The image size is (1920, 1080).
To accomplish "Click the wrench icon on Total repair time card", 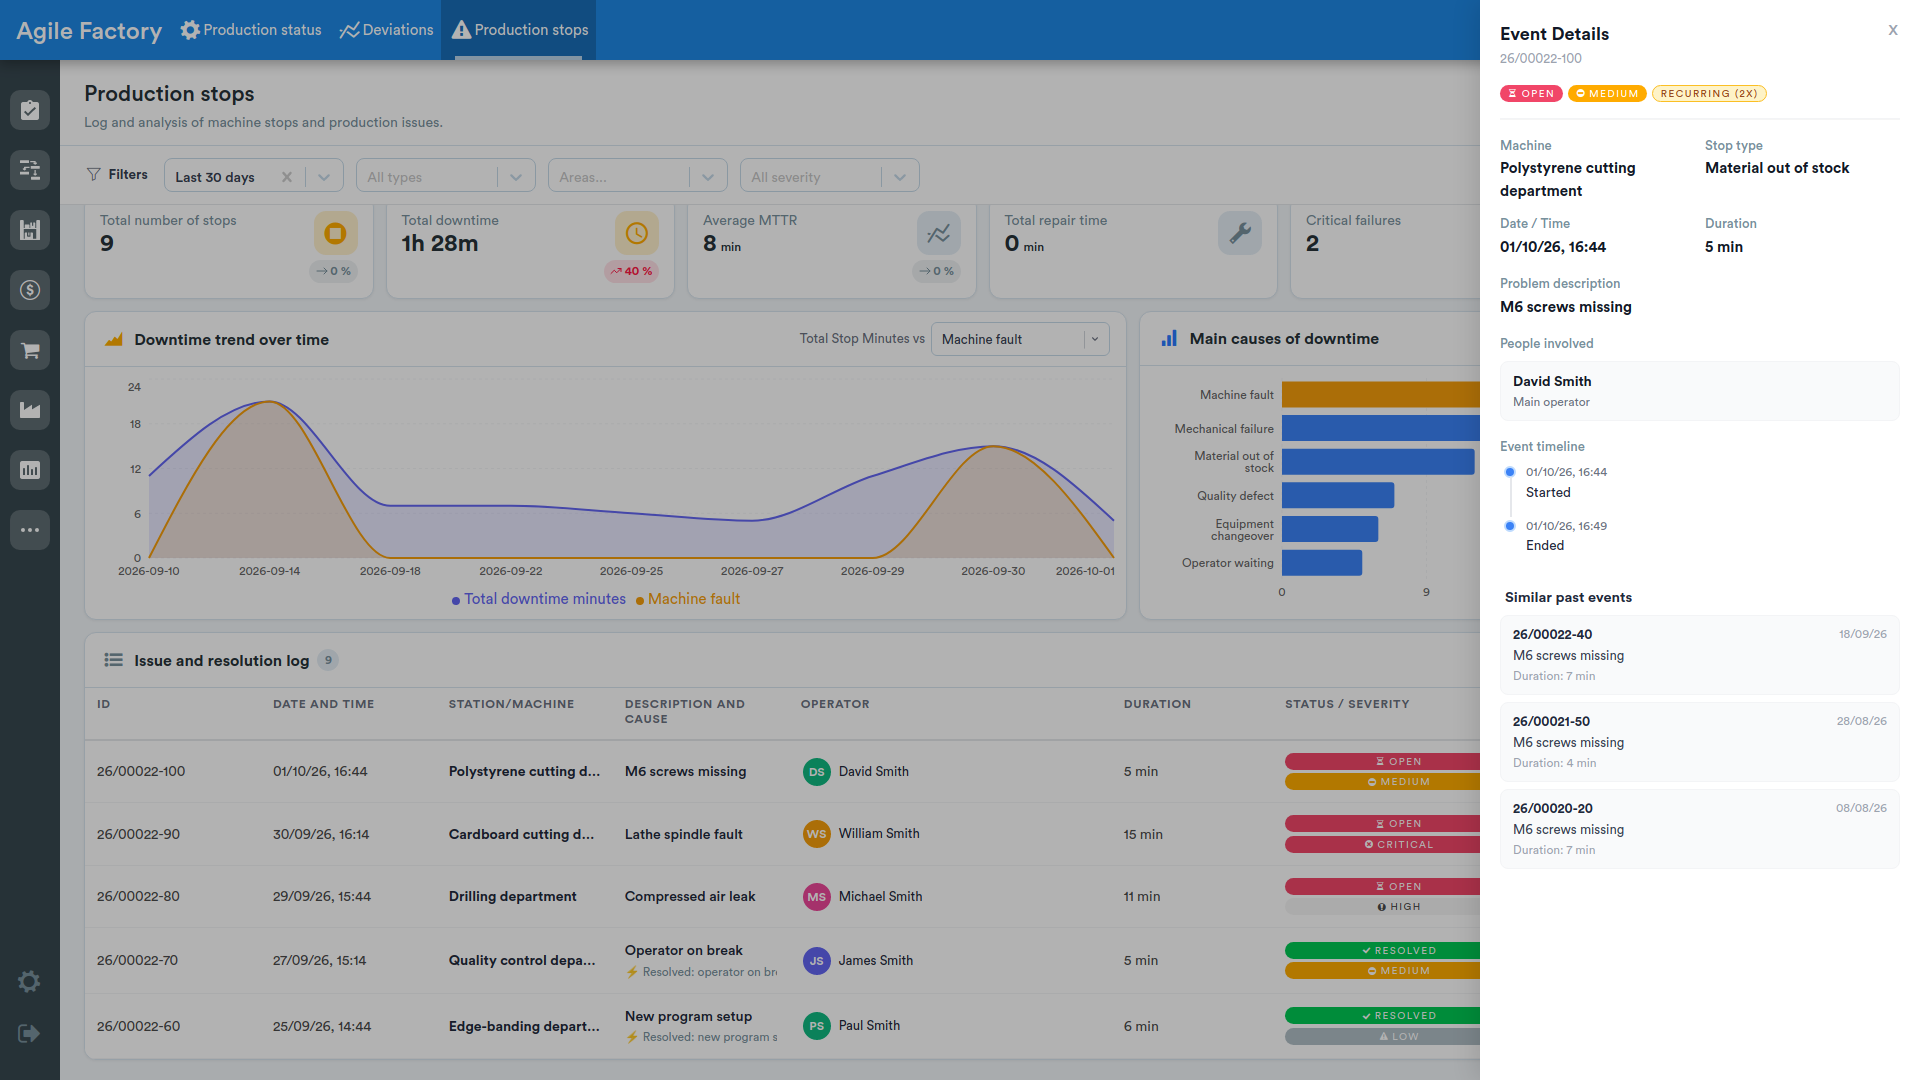I will 1240,233.
